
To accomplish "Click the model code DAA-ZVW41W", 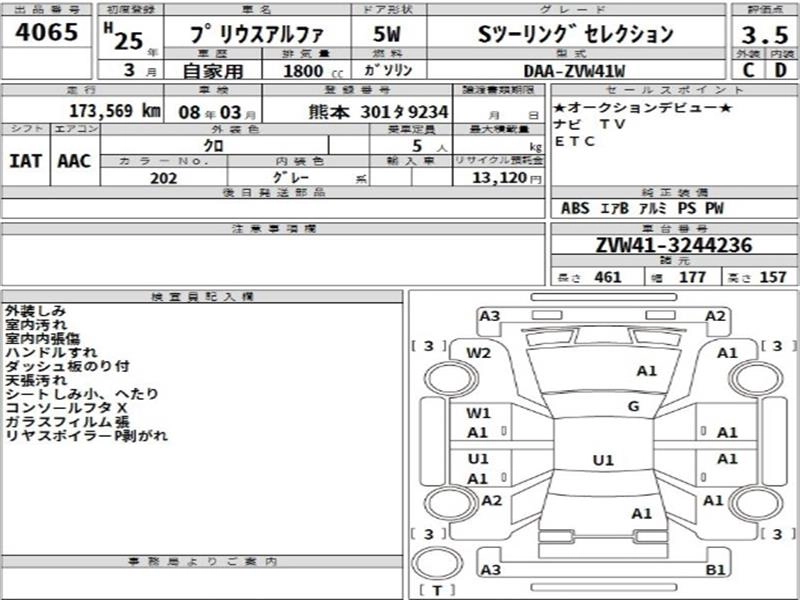I will 574,71.
